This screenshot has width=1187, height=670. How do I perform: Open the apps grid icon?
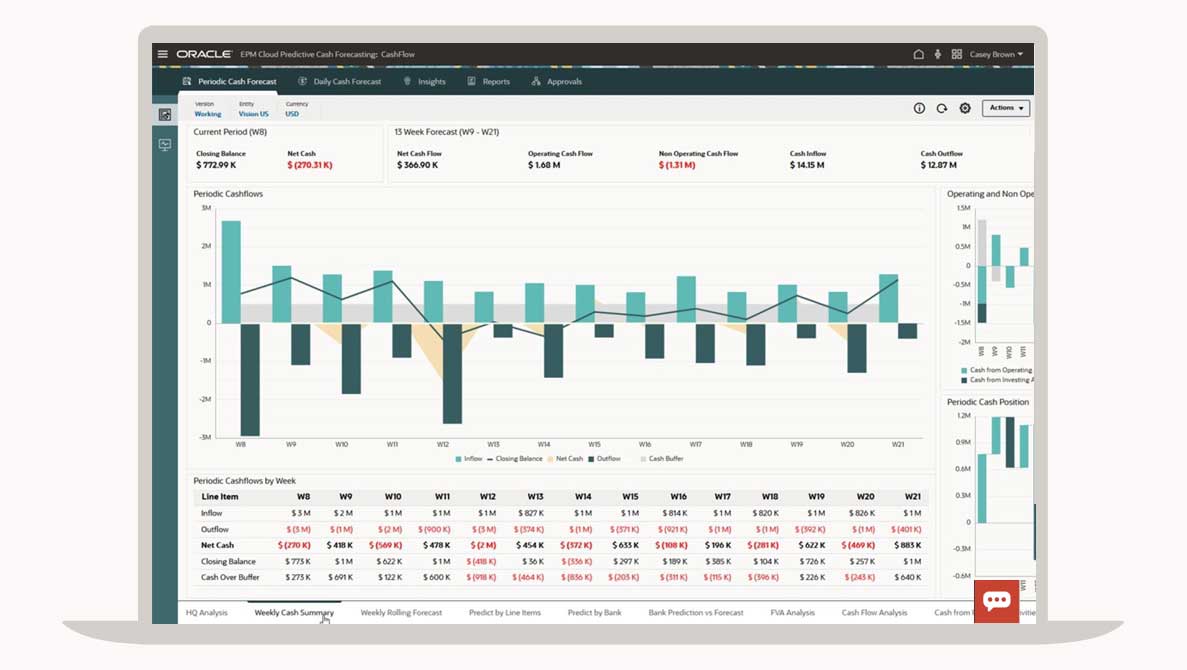coord(956,54)
